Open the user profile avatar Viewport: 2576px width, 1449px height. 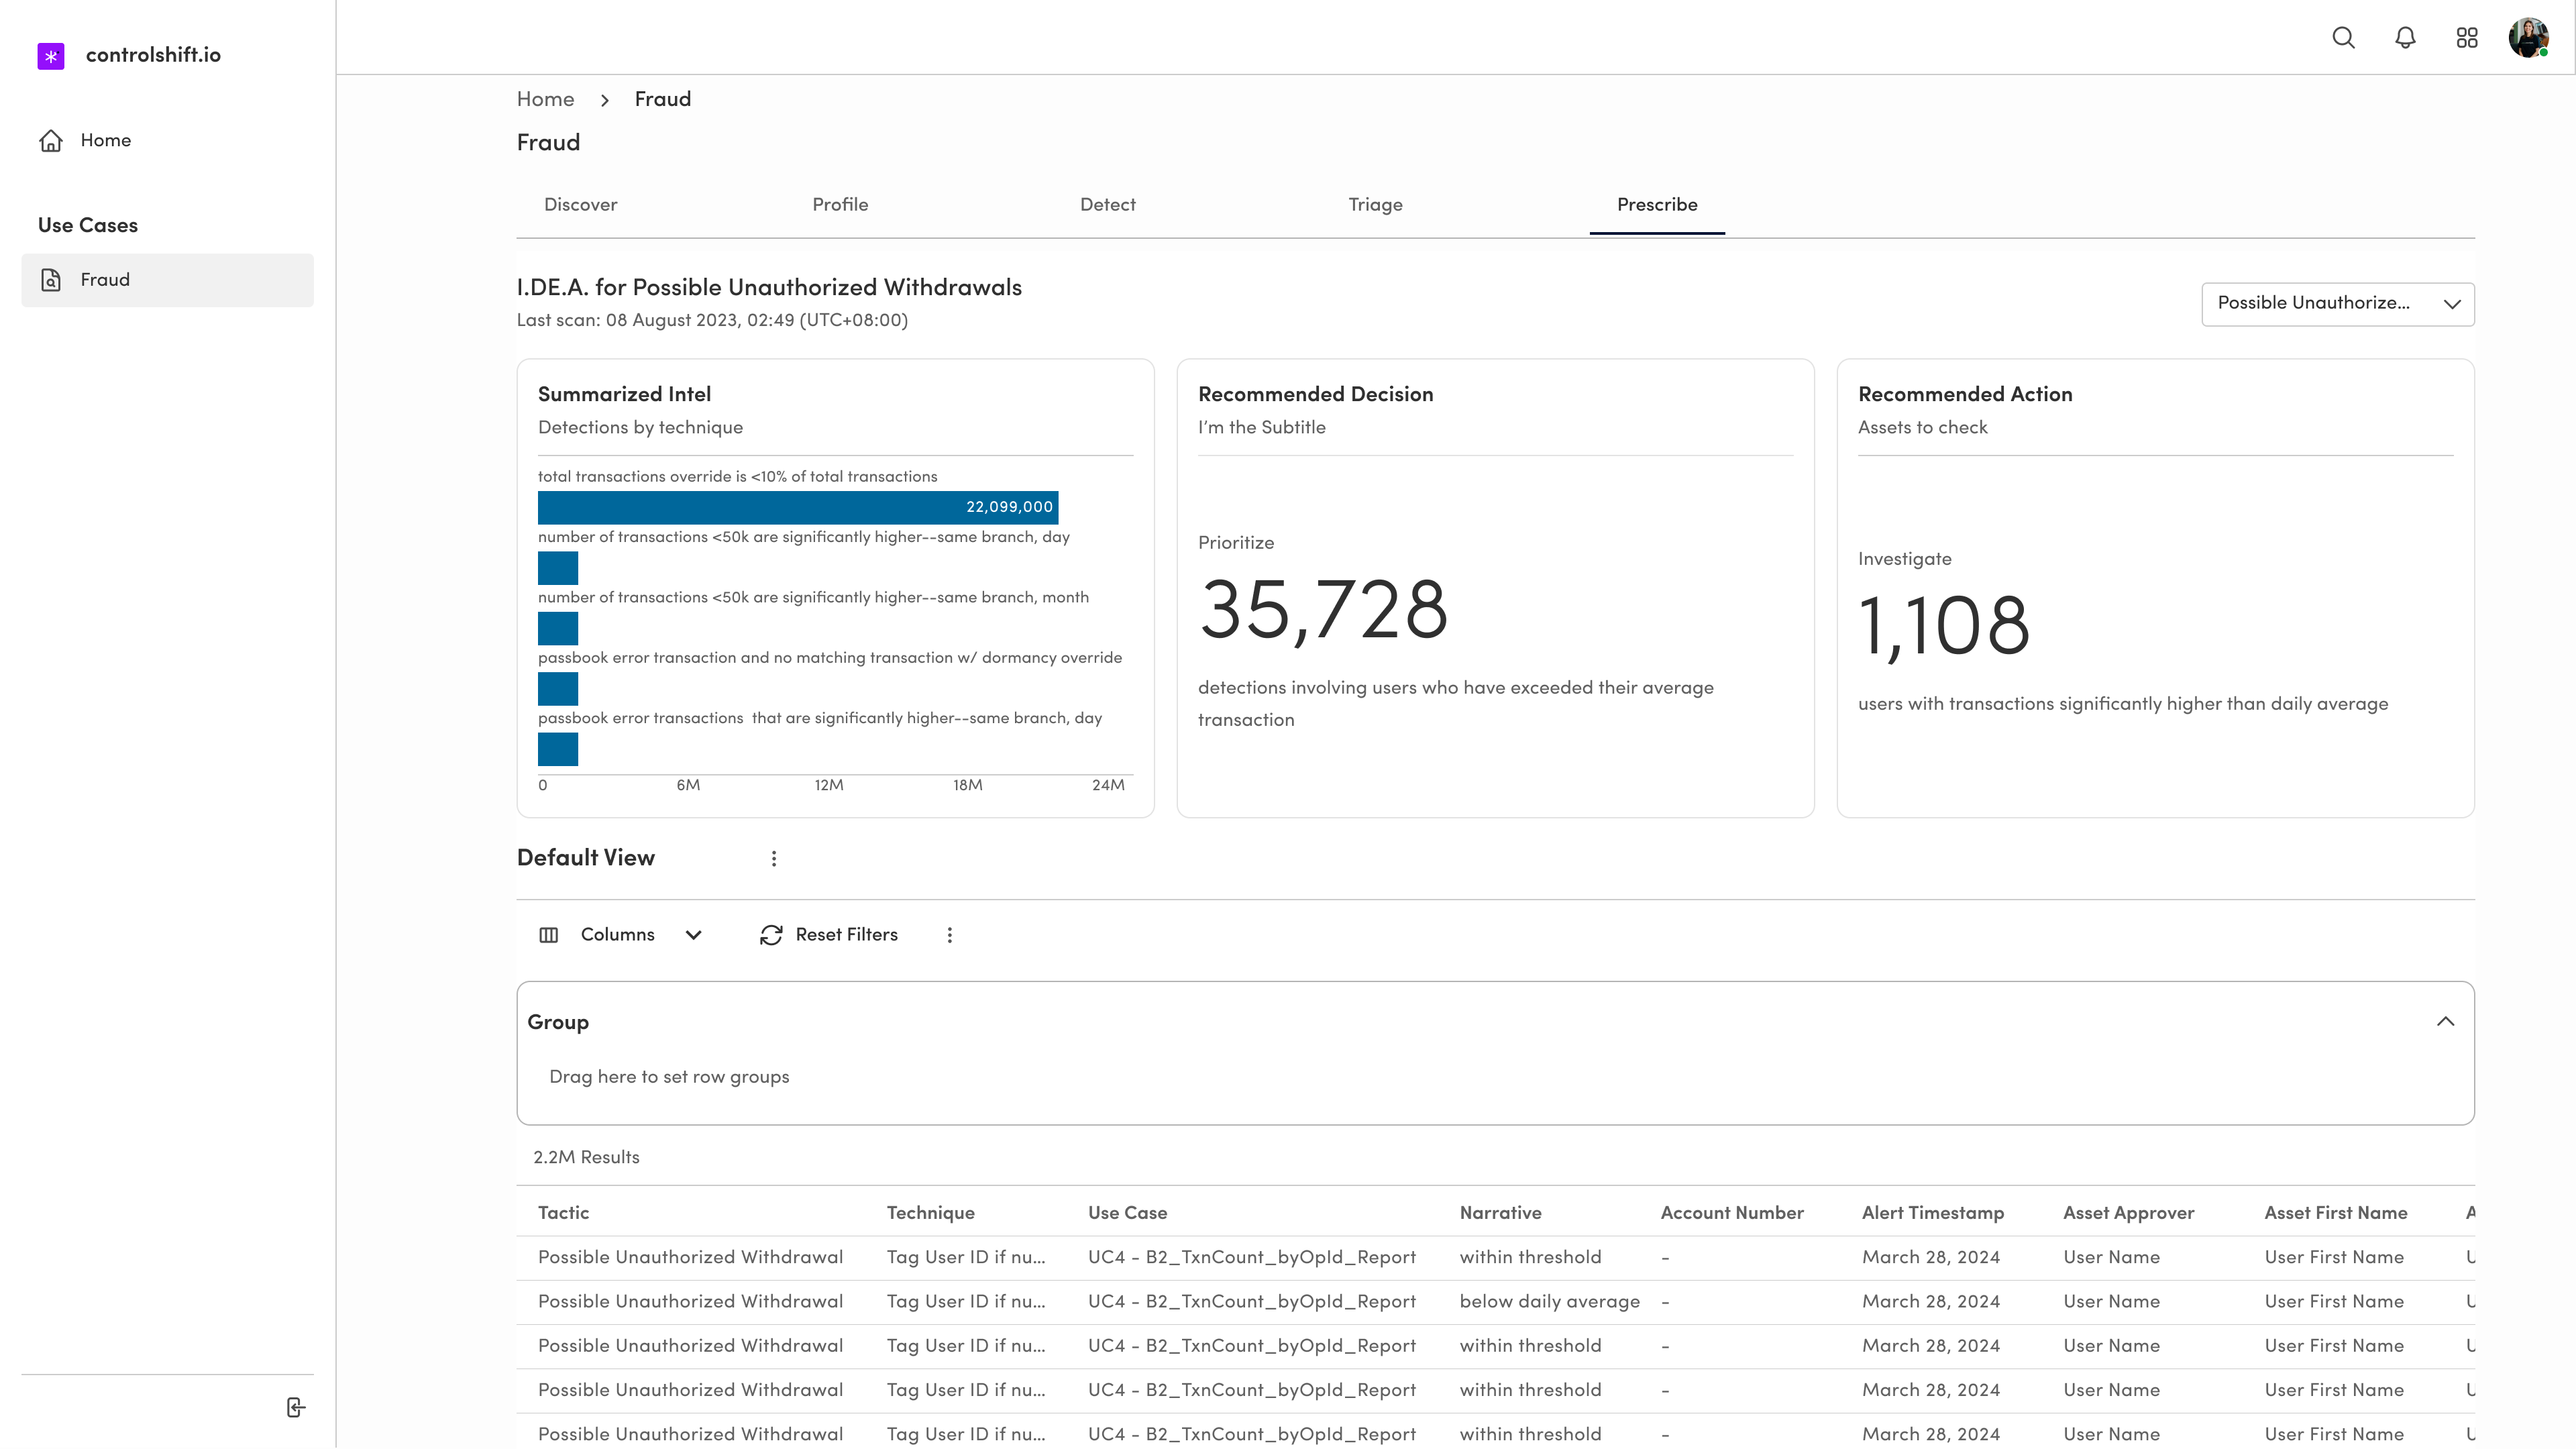click(2529, 38)
